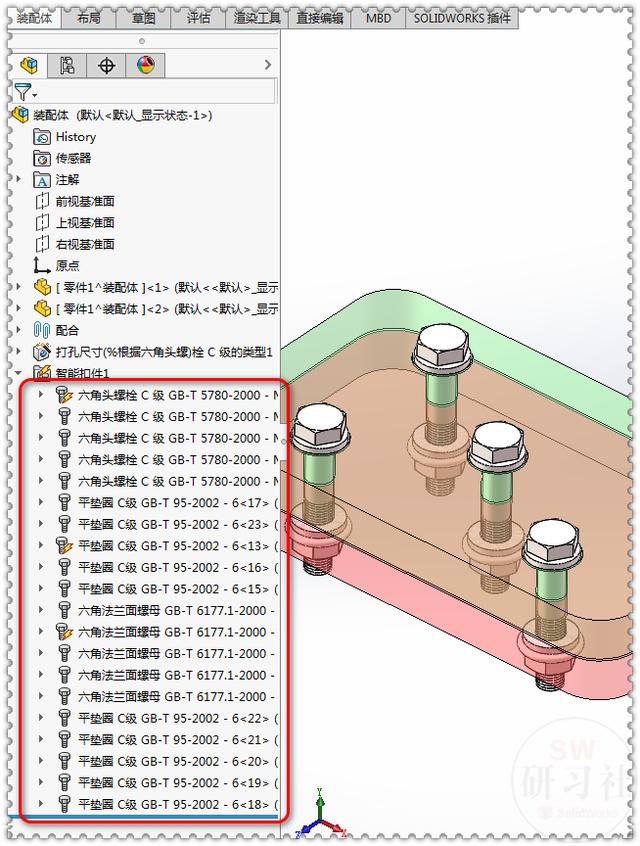
Task: Select the 前视基准面 tree item label
Action: point(85,201)
